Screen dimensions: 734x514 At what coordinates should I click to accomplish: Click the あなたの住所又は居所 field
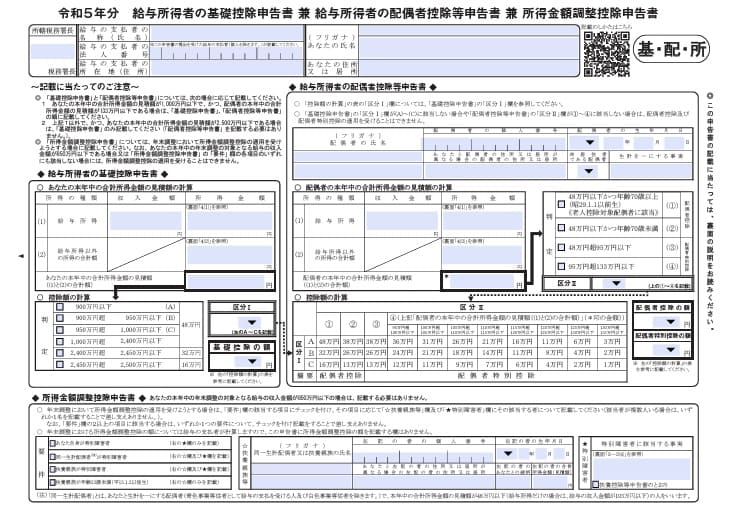(468, 67)
